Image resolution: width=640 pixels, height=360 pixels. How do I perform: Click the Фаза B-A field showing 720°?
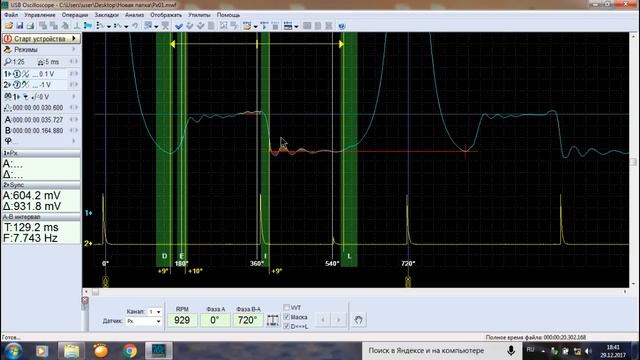click(x=248, y=320)
